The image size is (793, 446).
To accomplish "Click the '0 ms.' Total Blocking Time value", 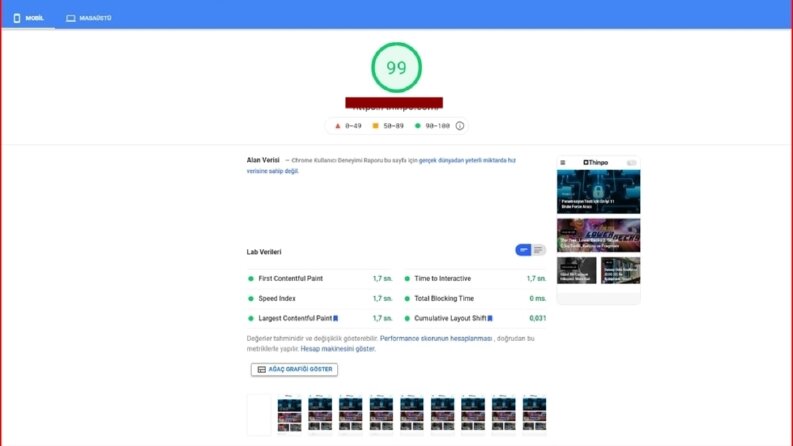I will point(538,299).
